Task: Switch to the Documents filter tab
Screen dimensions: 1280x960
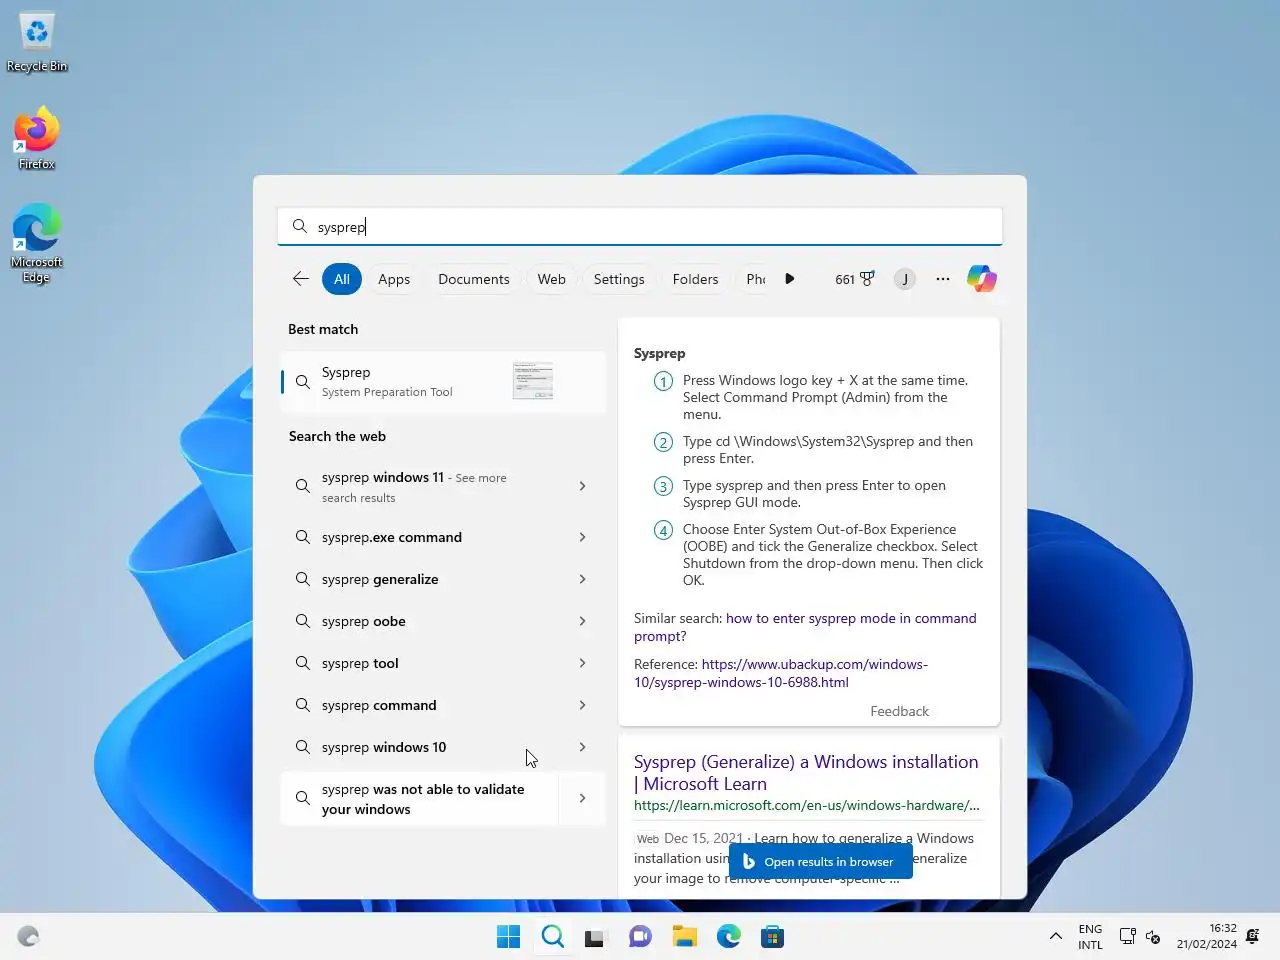Action: click(x=474, y=279)
